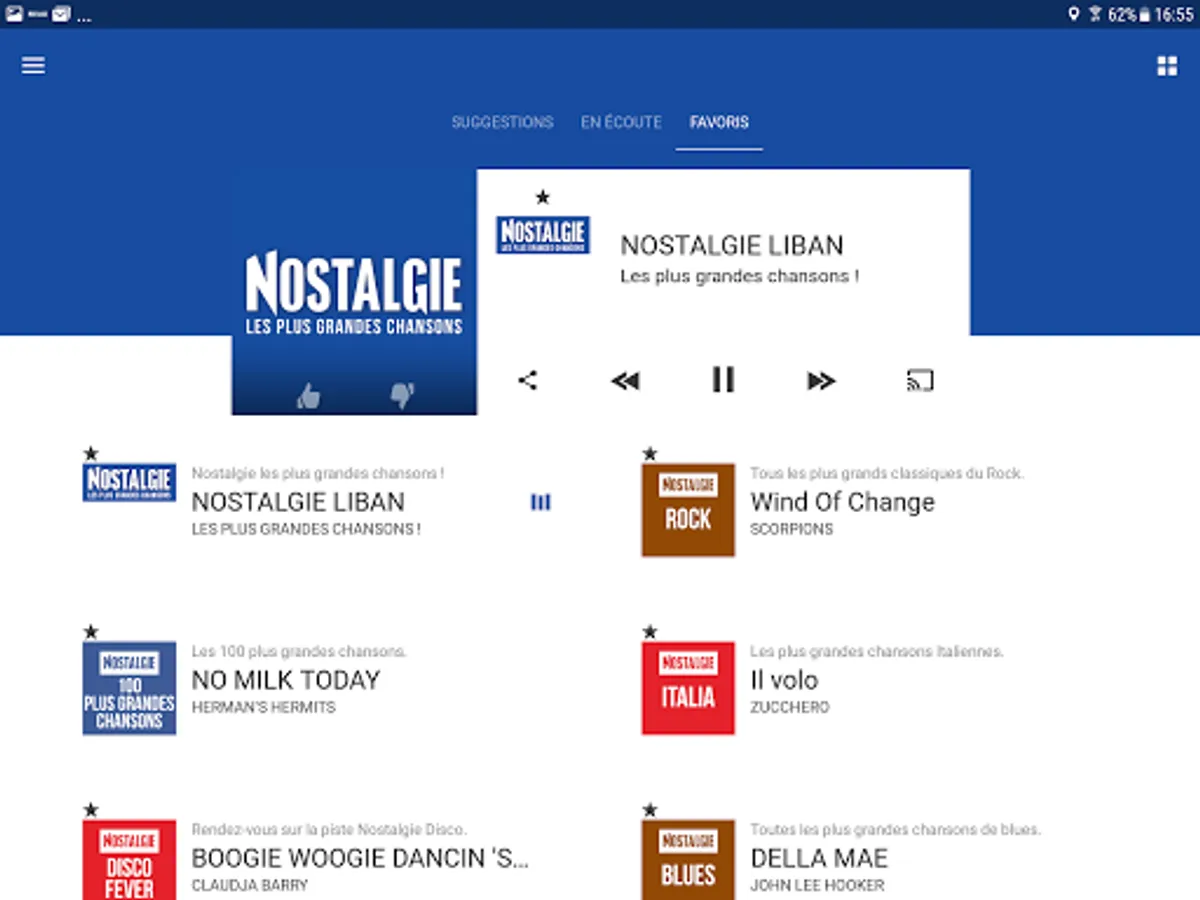Toggle favorite star for Disco Fever

[91, 810]
